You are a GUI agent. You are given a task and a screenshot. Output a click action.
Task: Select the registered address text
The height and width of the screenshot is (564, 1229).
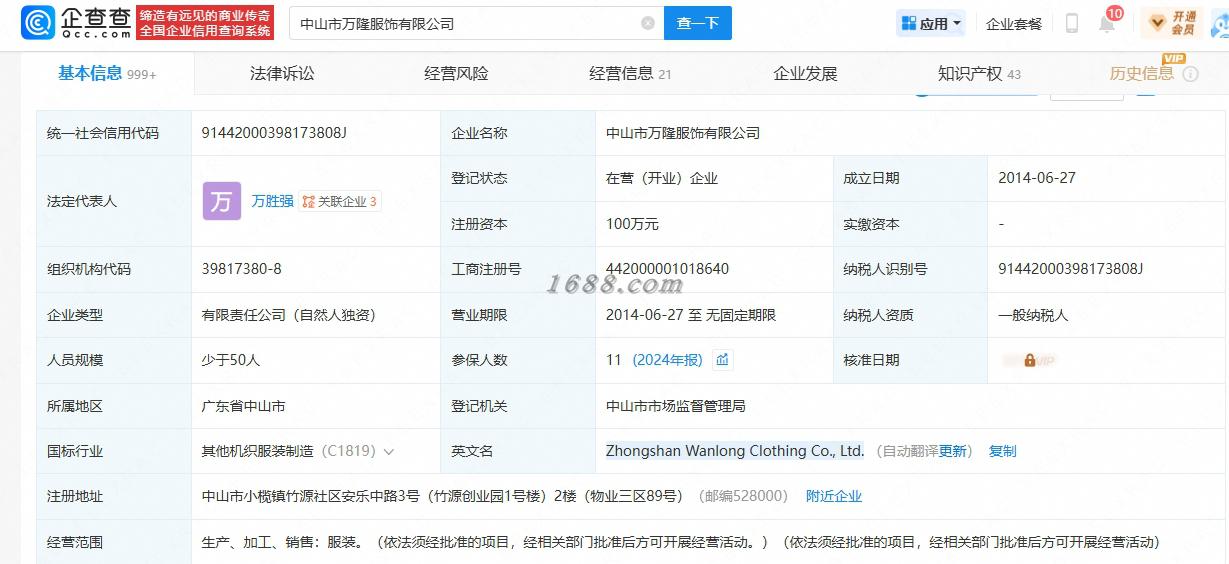[442, 496]
